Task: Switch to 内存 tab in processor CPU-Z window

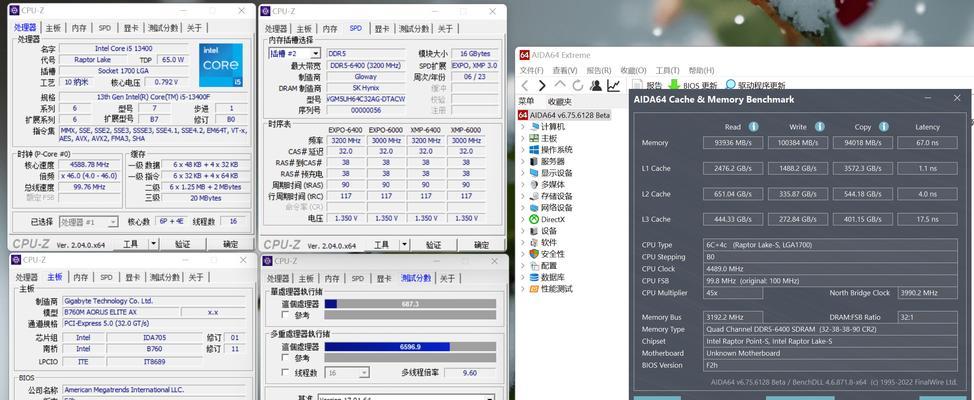Action: pos(80,28)
